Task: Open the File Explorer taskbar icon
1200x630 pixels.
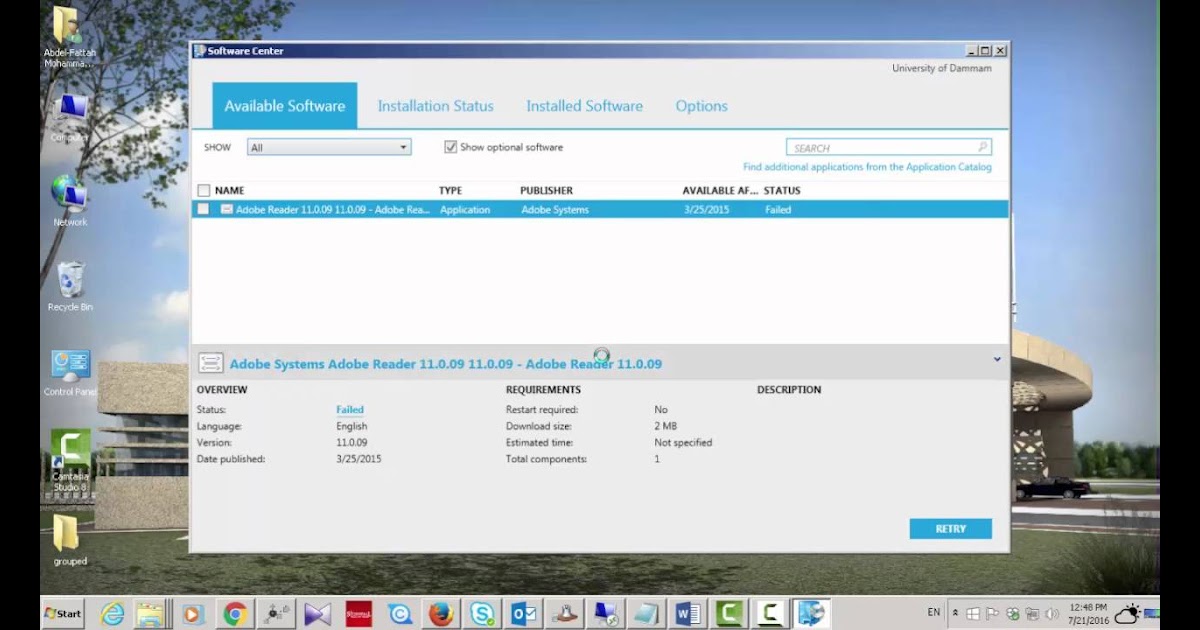Action: [x=150, y=613]
